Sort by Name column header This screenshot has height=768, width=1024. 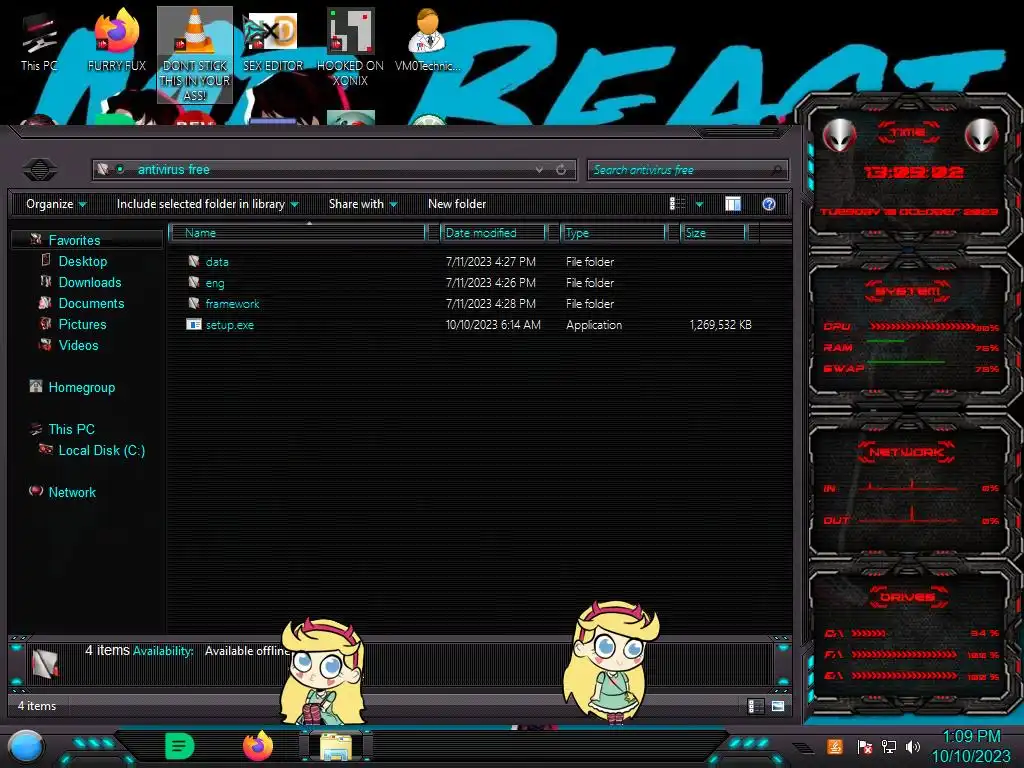click(x=298, y=232)
